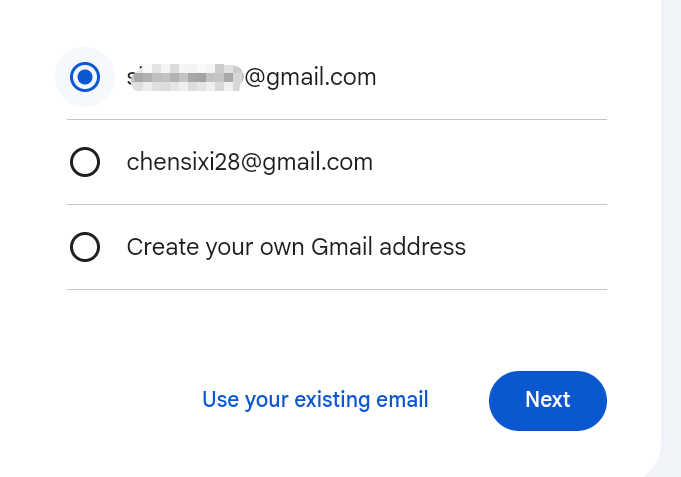Screen dimensions: 681x477
Task: Click the @gmail.com suffix of the first option
Action: (x=311, y=77)
